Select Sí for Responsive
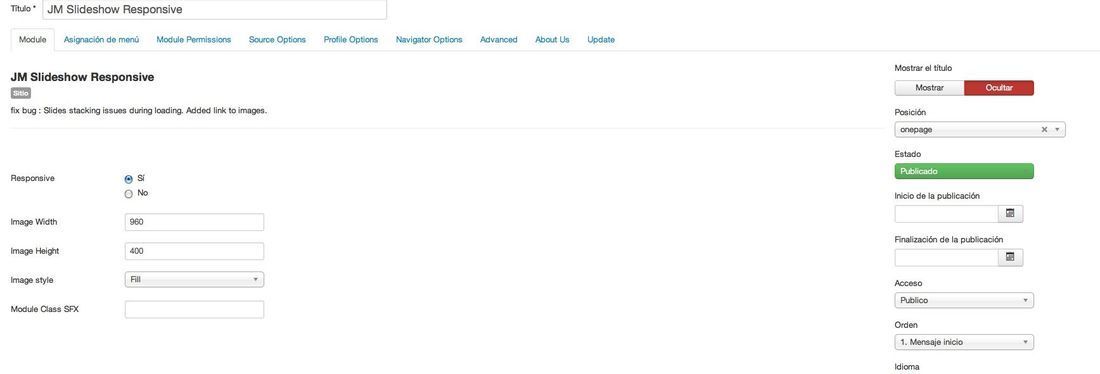 click(x=128, y=179)
